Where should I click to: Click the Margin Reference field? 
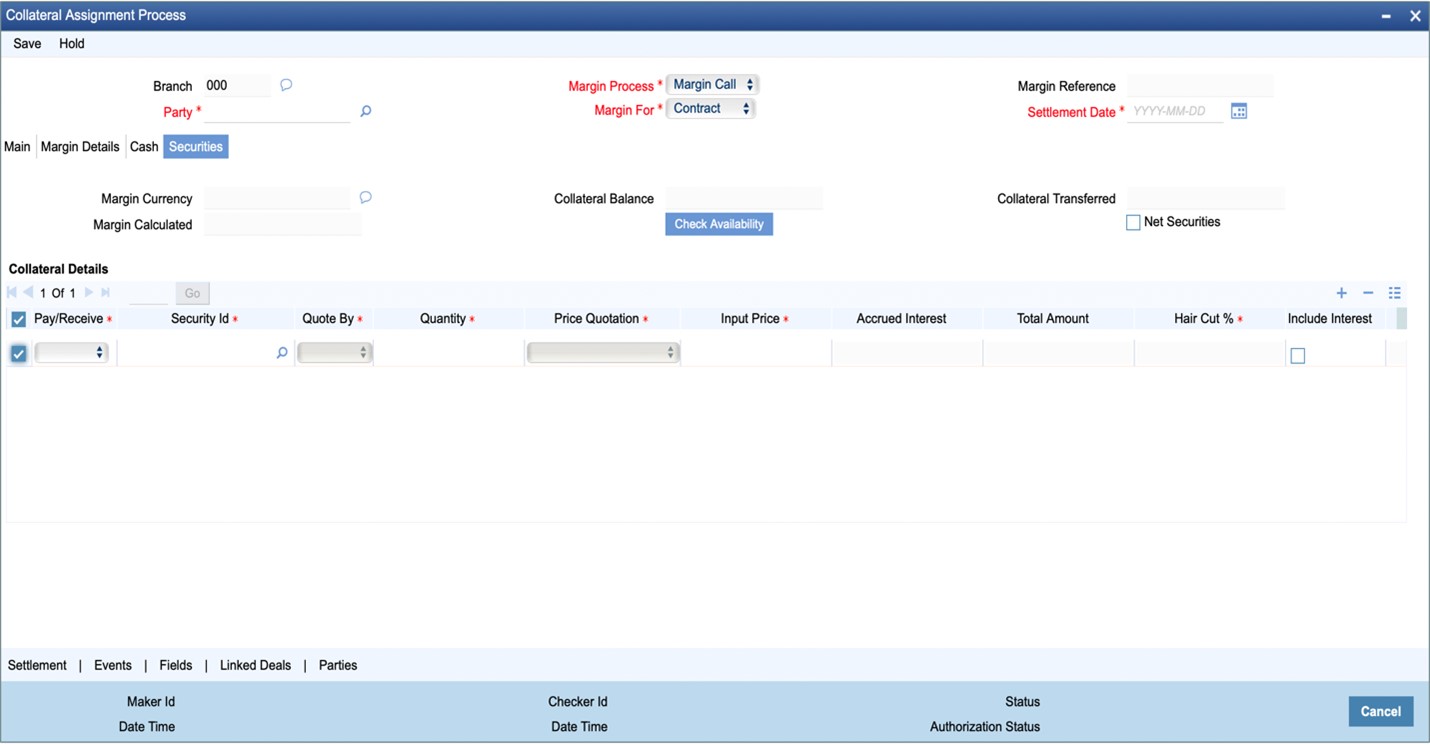click(x=1200, y=86)
